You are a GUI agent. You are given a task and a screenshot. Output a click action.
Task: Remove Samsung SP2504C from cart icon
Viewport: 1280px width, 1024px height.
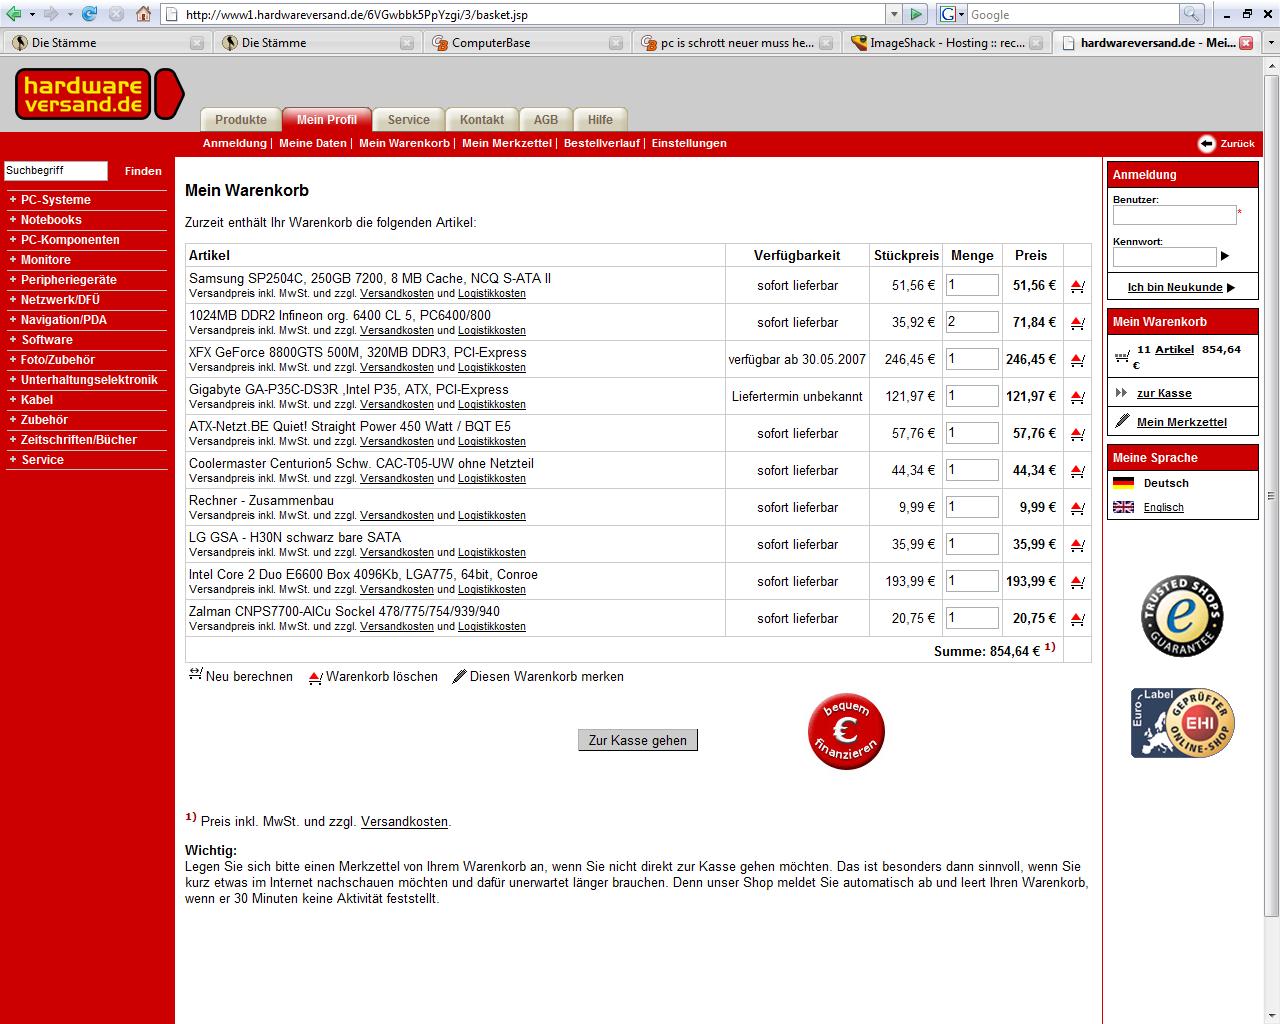[x=1077, y=286]
